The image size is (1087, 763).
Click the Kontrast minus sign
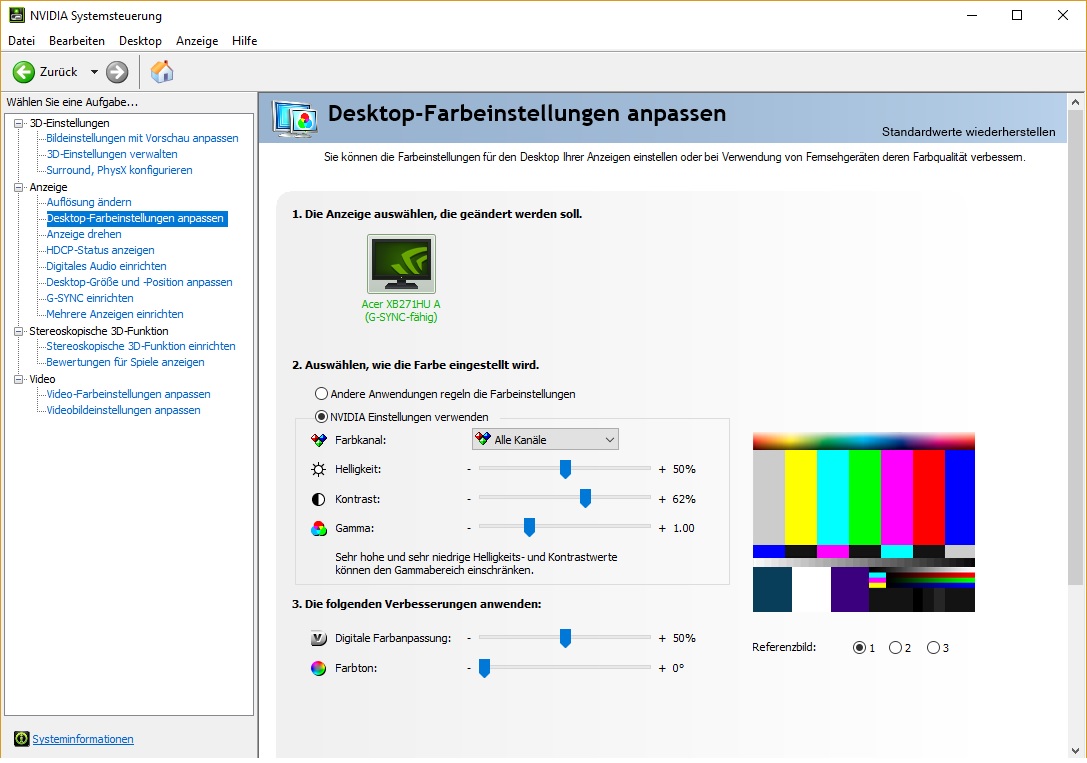click(469, 499)
